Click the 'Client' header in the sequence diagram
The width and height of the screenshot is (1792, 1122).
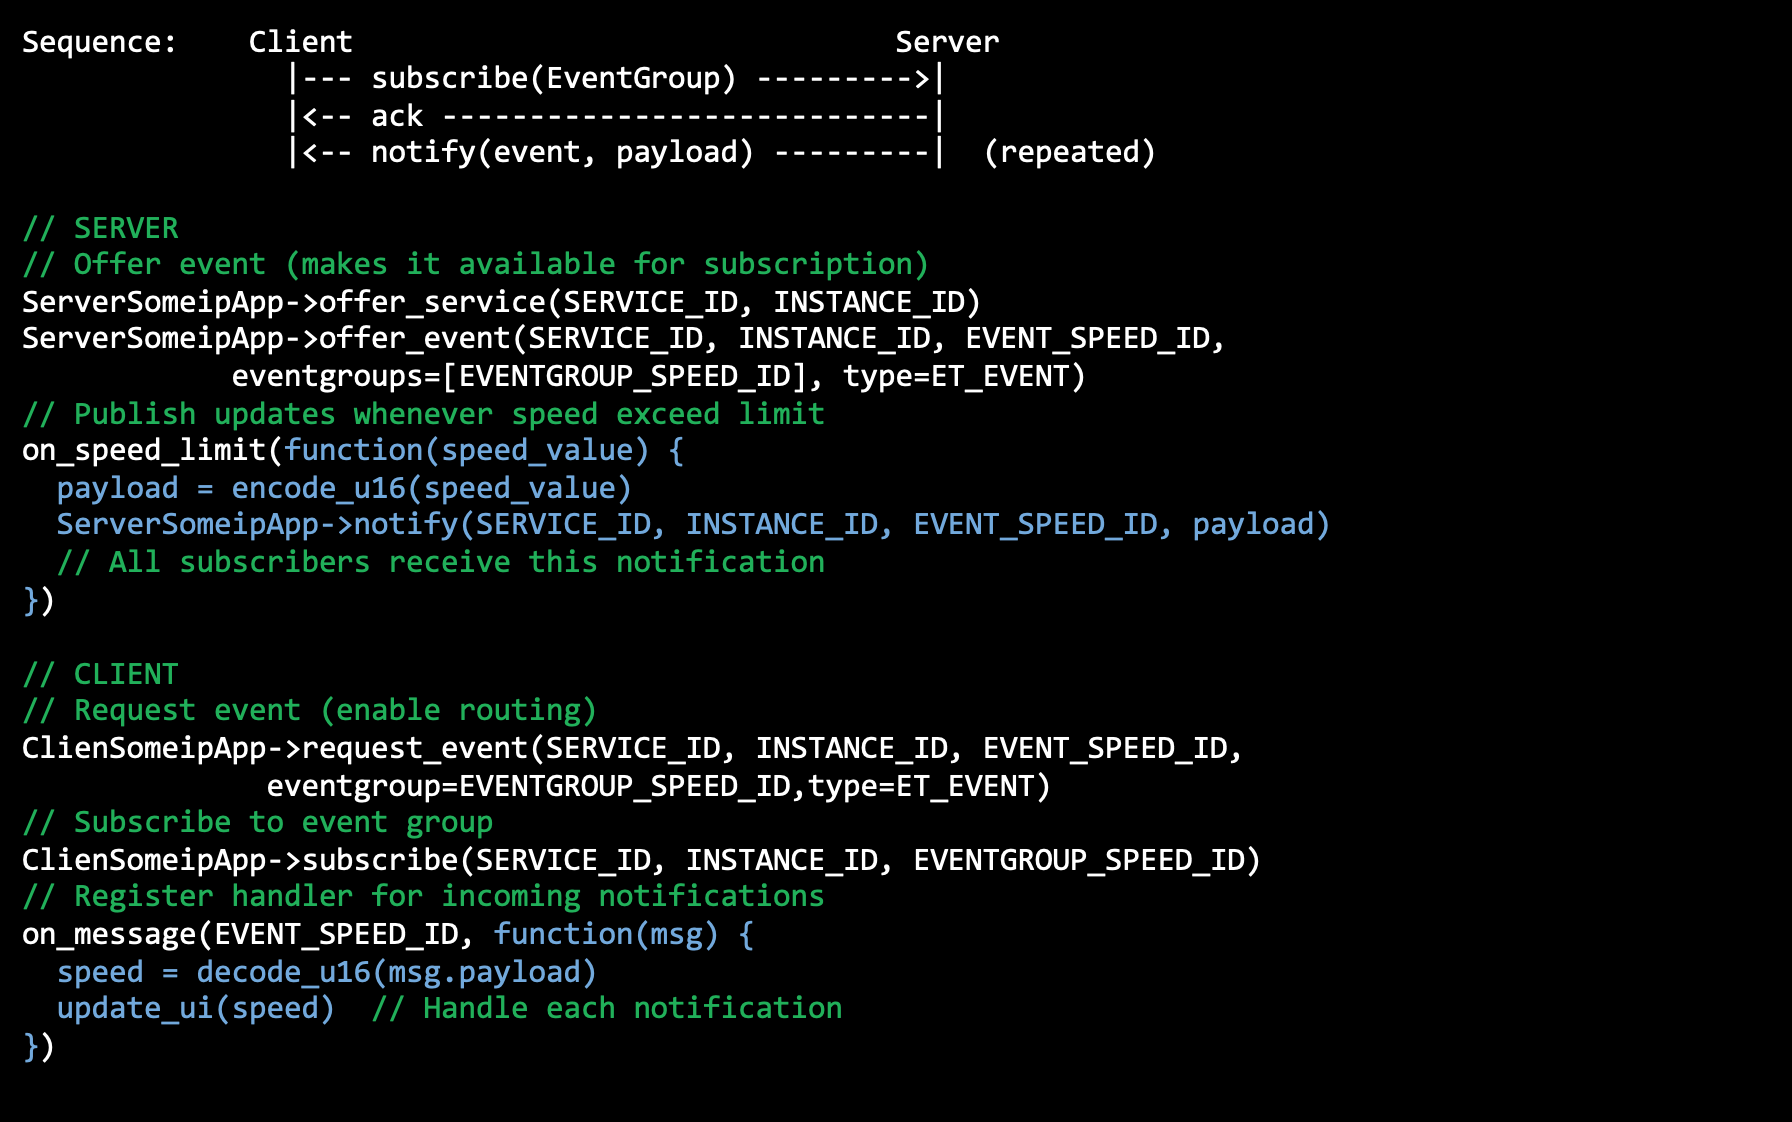(x=300, y=42)
